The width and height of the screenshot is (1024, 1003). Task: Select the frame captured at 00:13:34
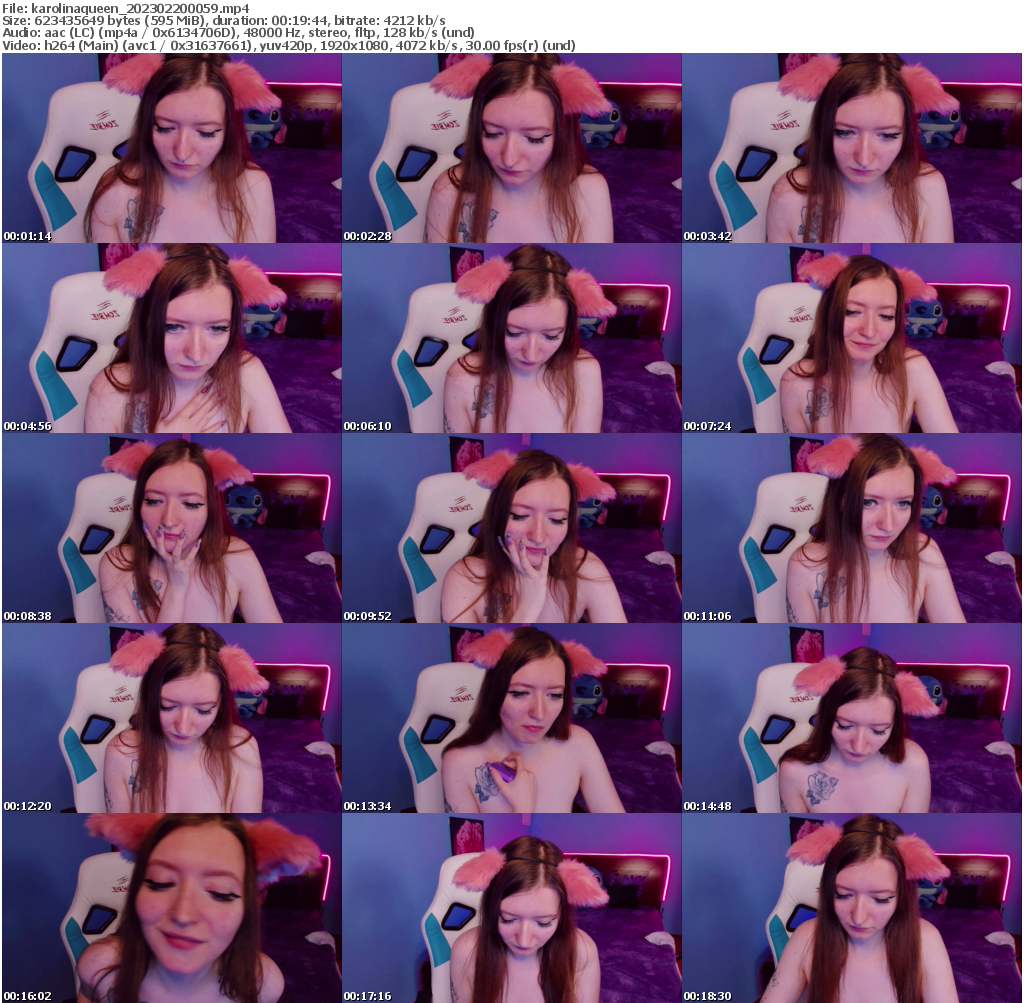tap(512, 715)
